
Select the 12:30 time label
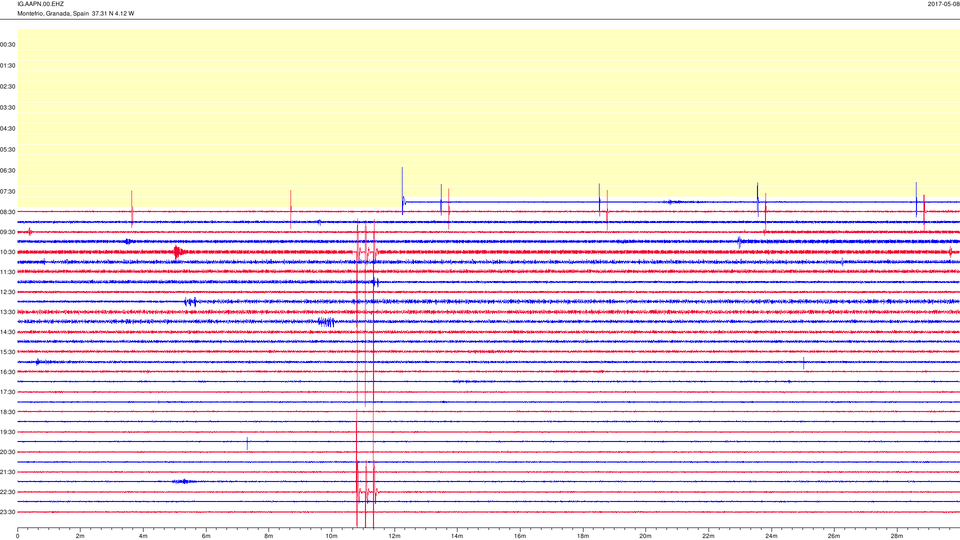[x=8, y=292]
